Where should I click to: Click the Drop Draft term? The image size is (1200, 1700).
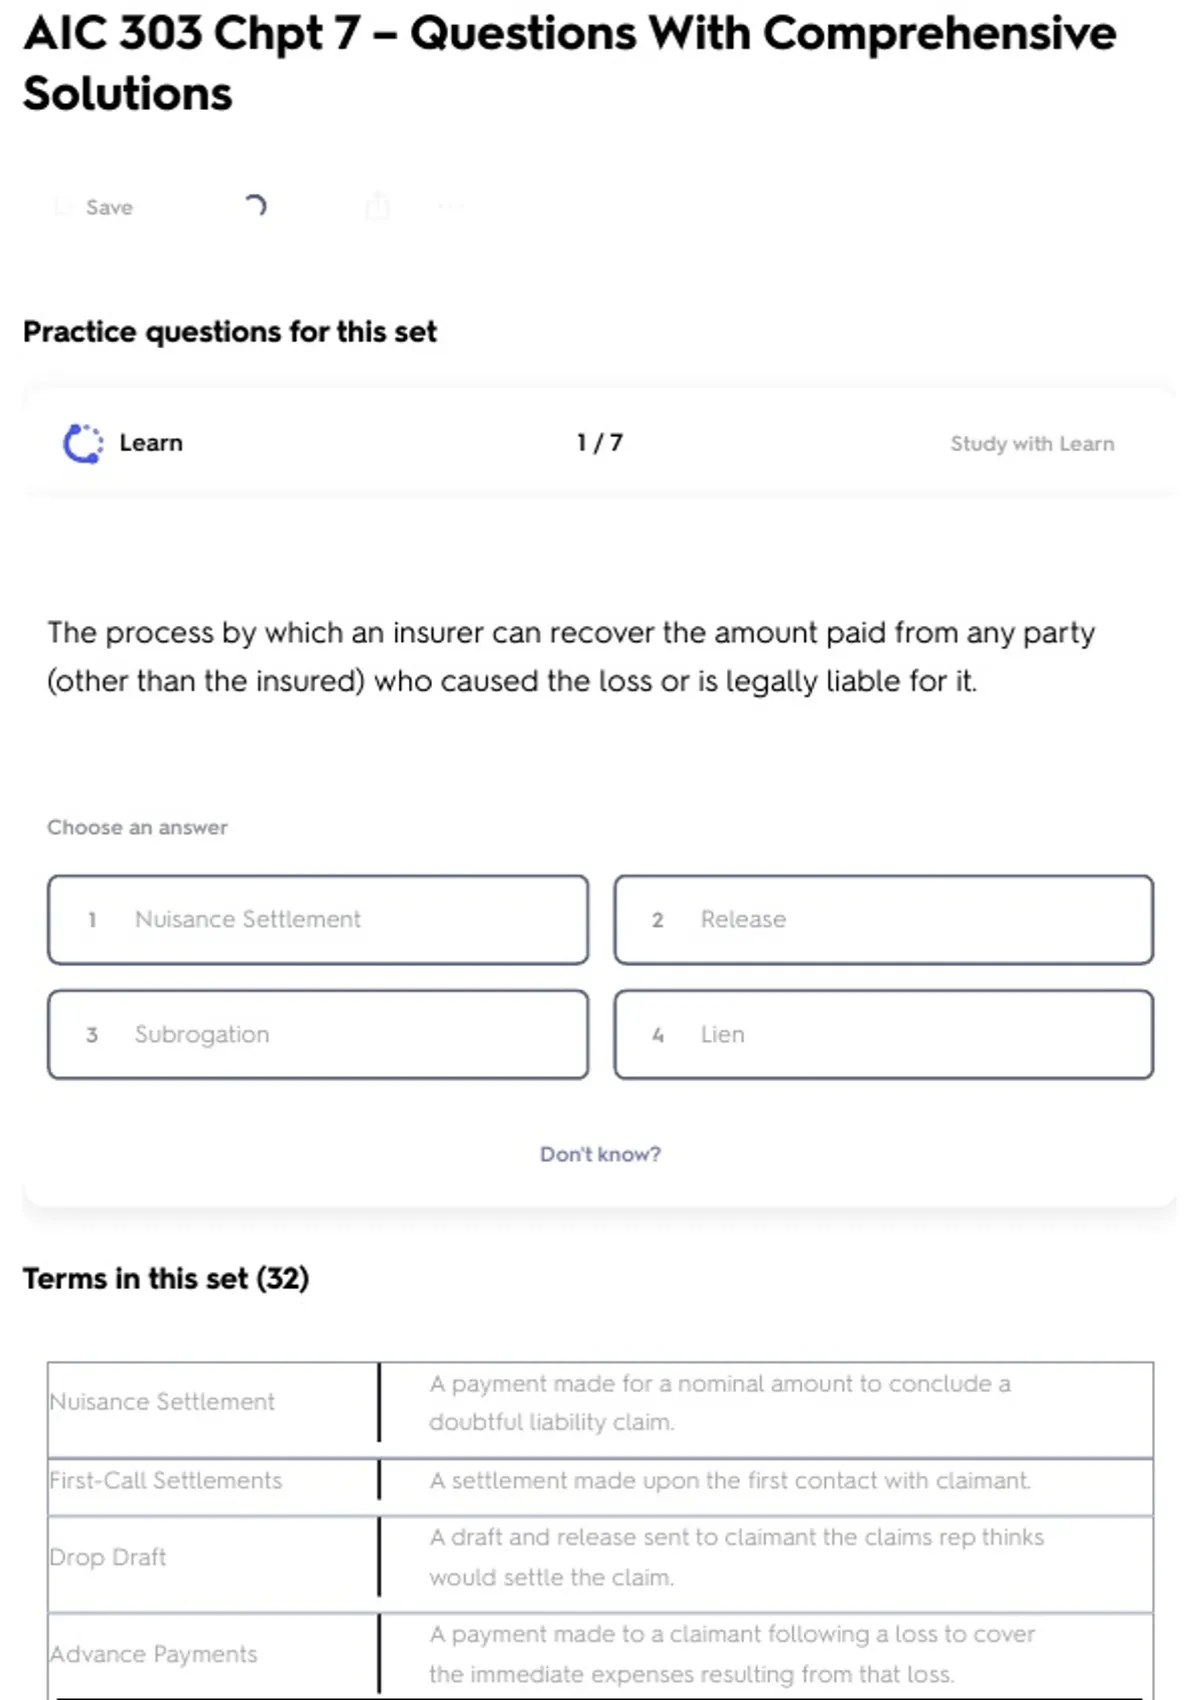coord(108,1557)
